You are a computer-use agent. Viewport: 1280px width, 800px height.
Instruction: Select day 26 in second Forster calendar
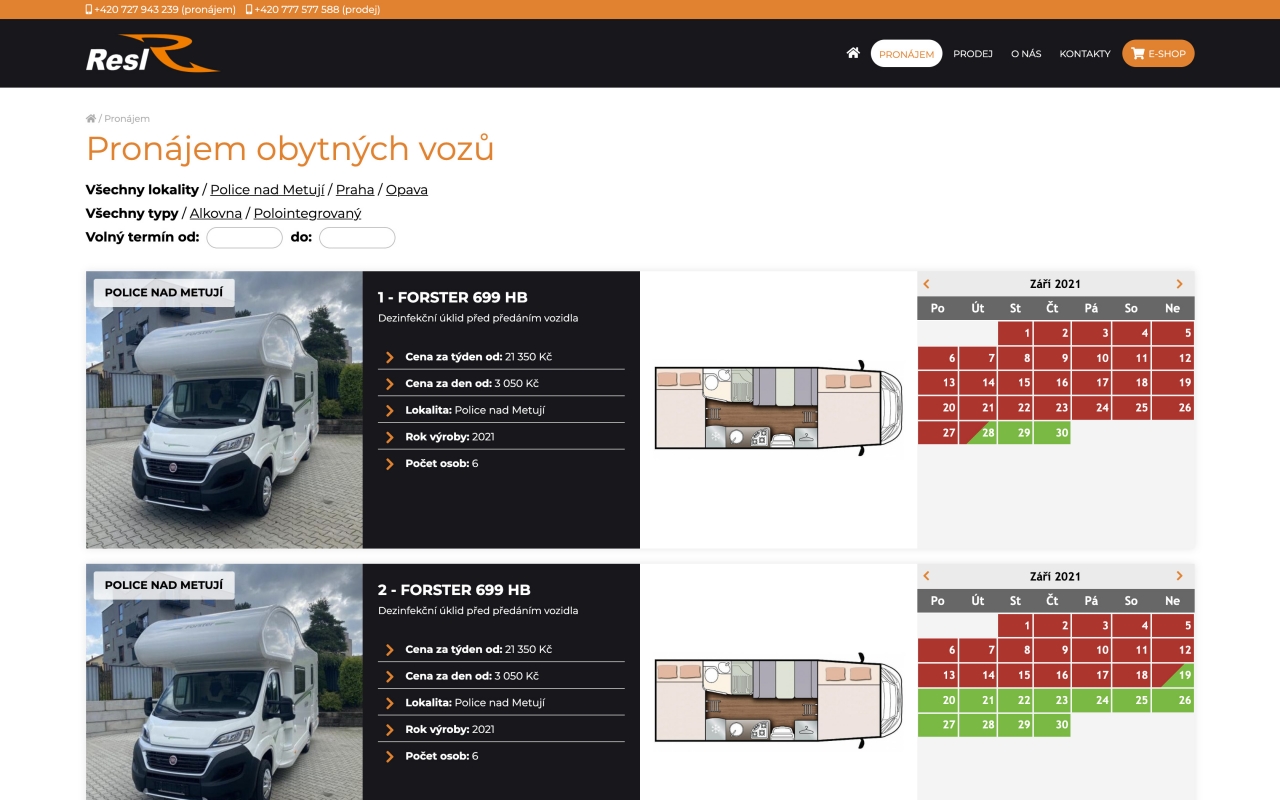pos(1173,700)
